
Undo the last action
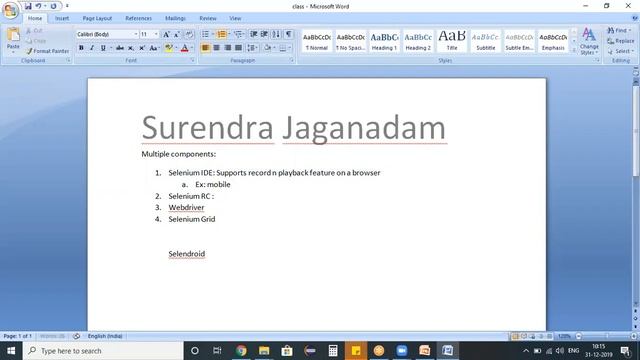38,6
